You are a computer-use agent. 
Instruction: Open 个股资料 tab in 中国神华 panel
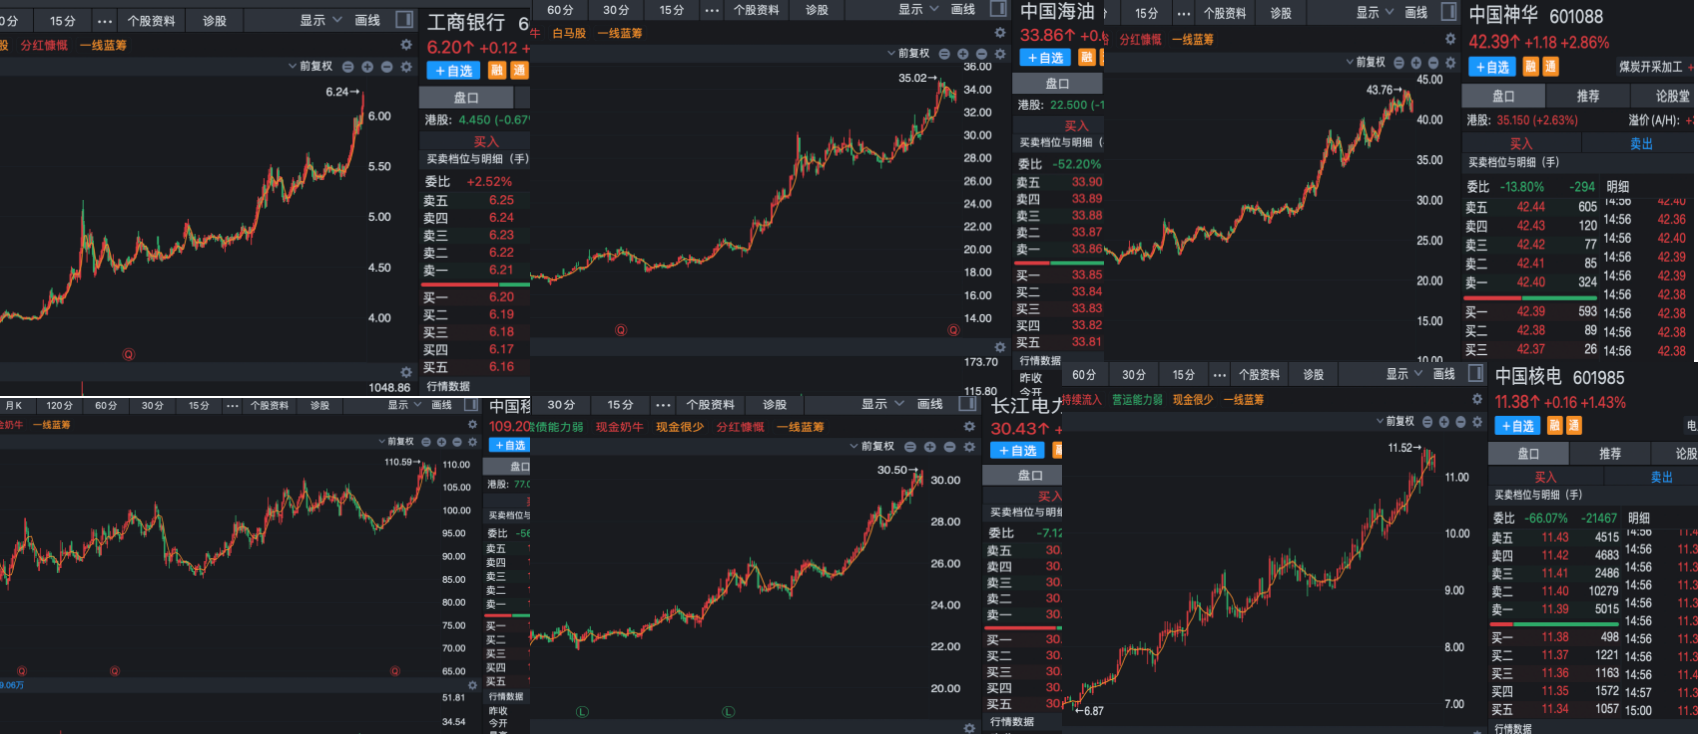point(1225,13)
